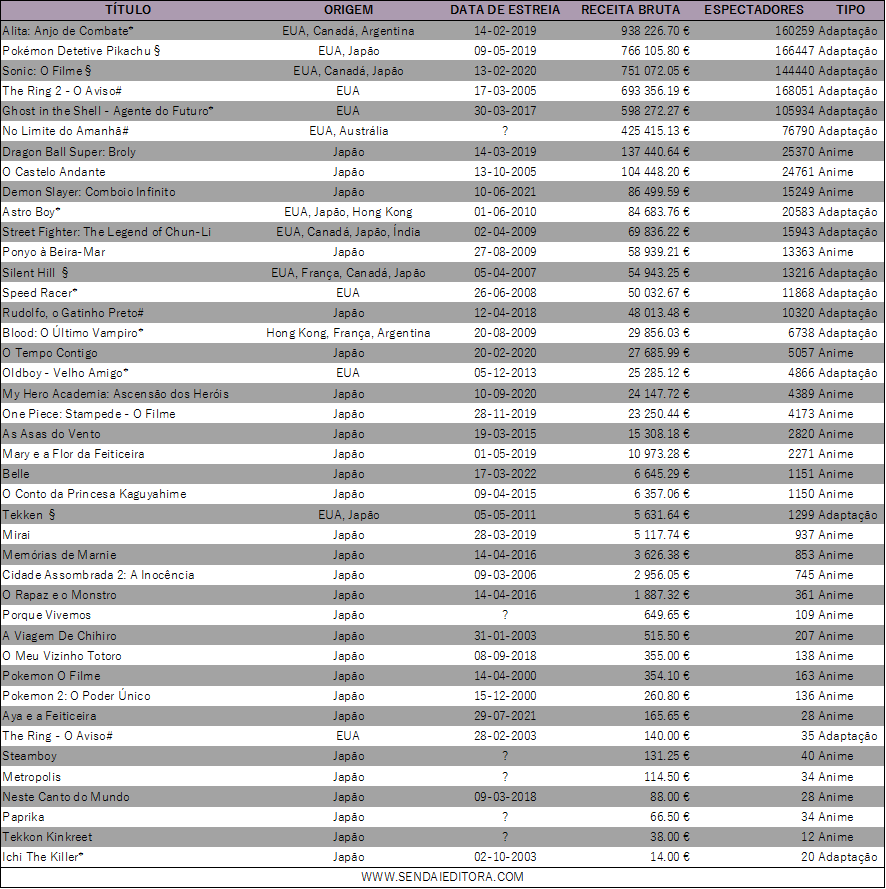This screenshot has width=886, height=889.
Task: Click the title 'O Tempo Contigo'
Action: click(x=50, y=353)
